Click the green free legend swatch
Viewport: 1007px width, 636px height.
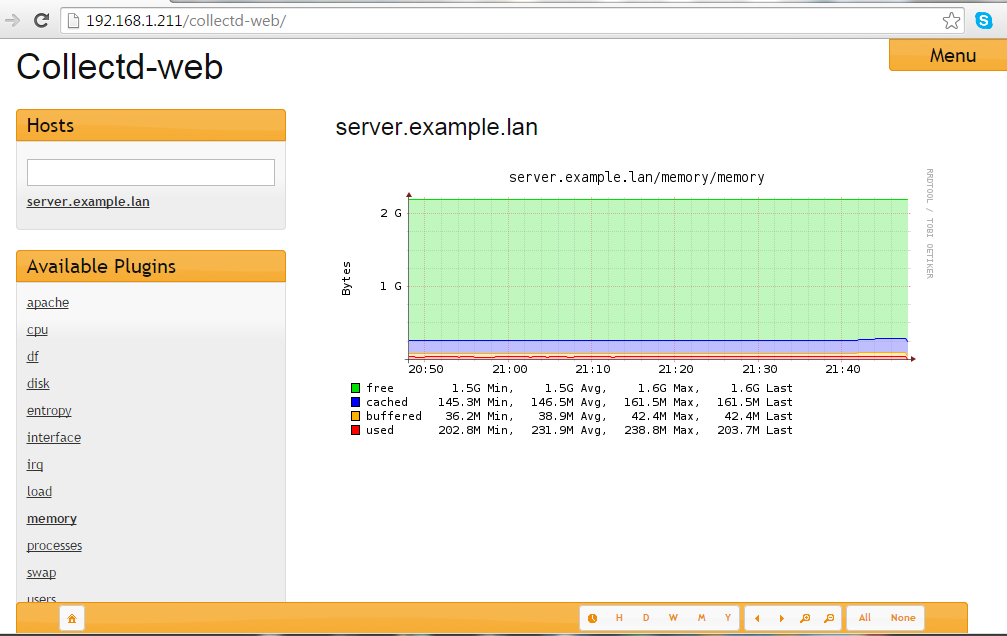point(355,388)
